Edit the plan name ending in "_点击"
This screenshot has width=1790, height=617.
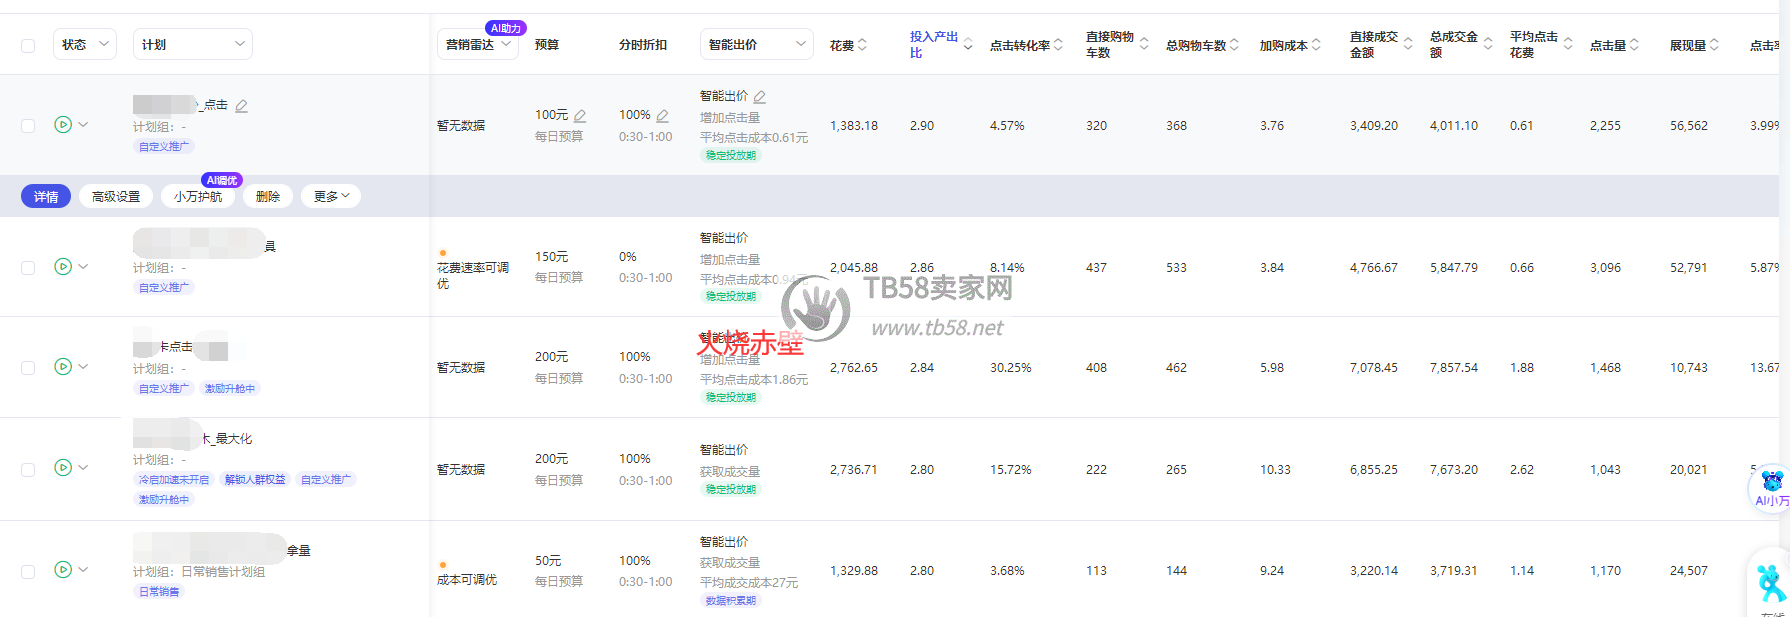click(241, 106)
